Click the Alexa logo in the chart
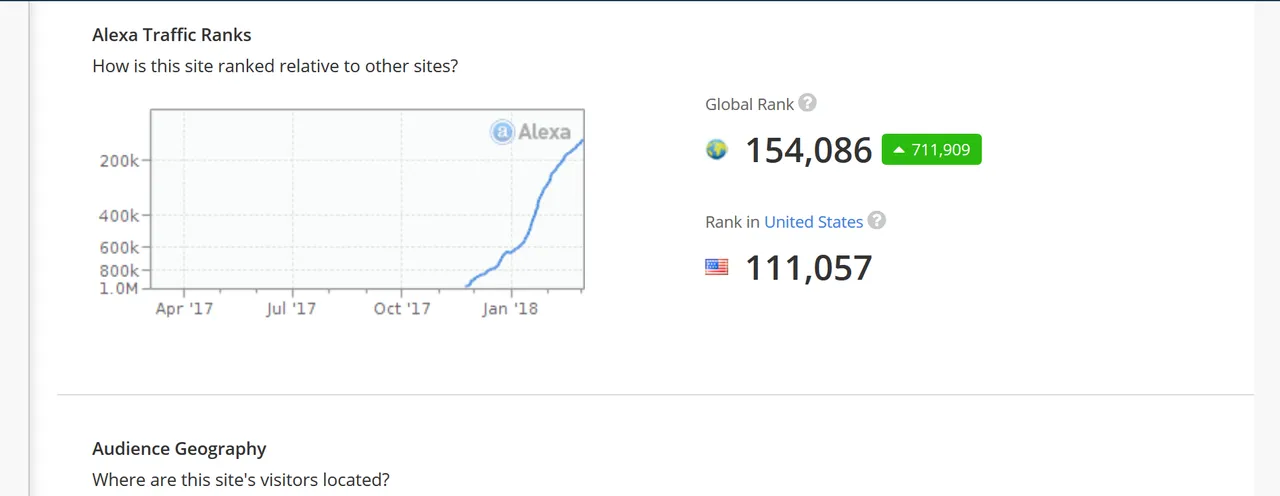The width and height of the screenshot is (1280, 496). (531, 131)
